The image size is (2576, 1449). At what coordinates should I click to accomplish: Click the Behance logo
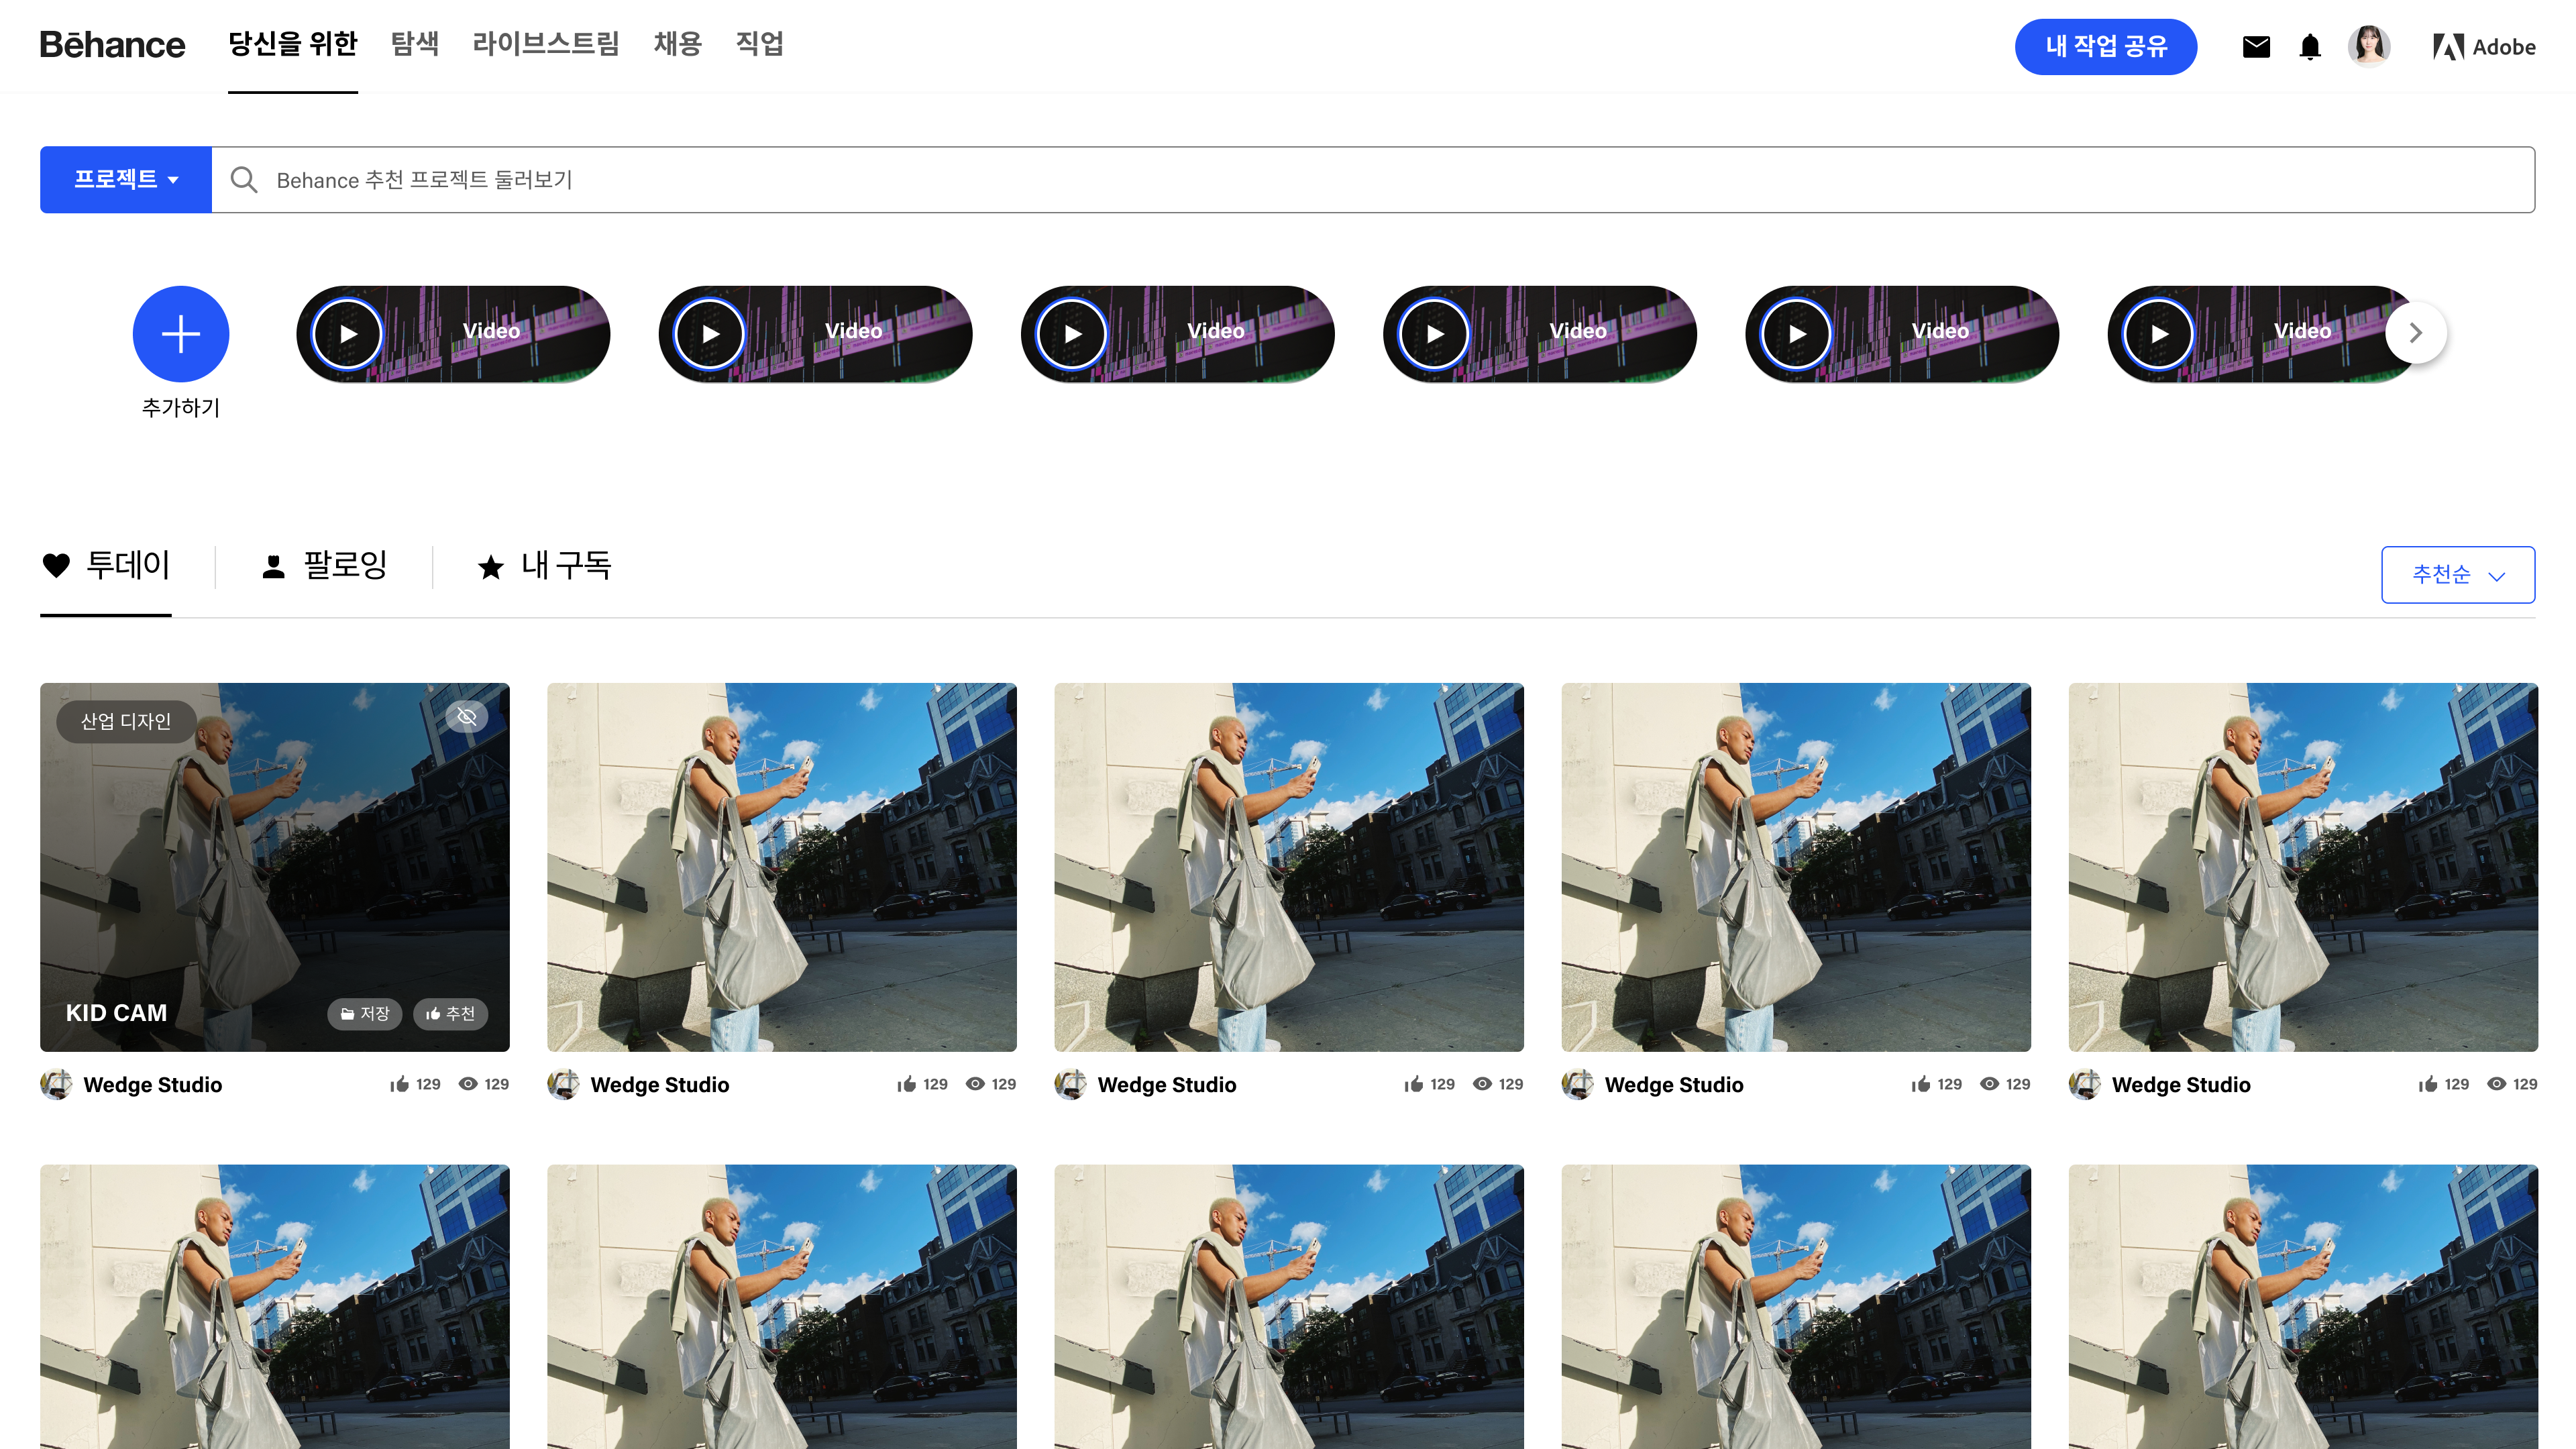(x=112, y=44)
